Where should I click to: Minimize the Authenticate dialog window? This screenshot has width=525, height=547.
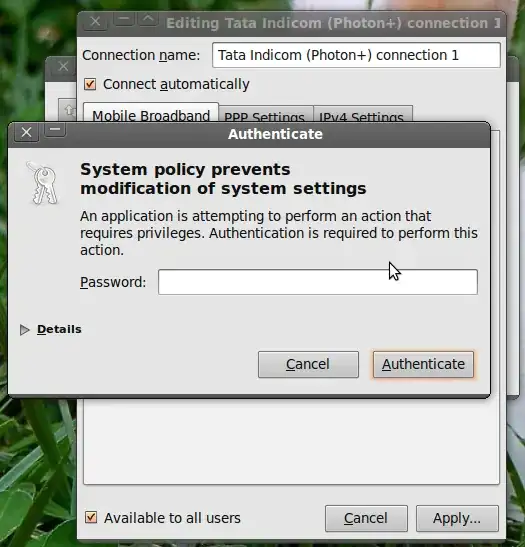pos(55,130)
